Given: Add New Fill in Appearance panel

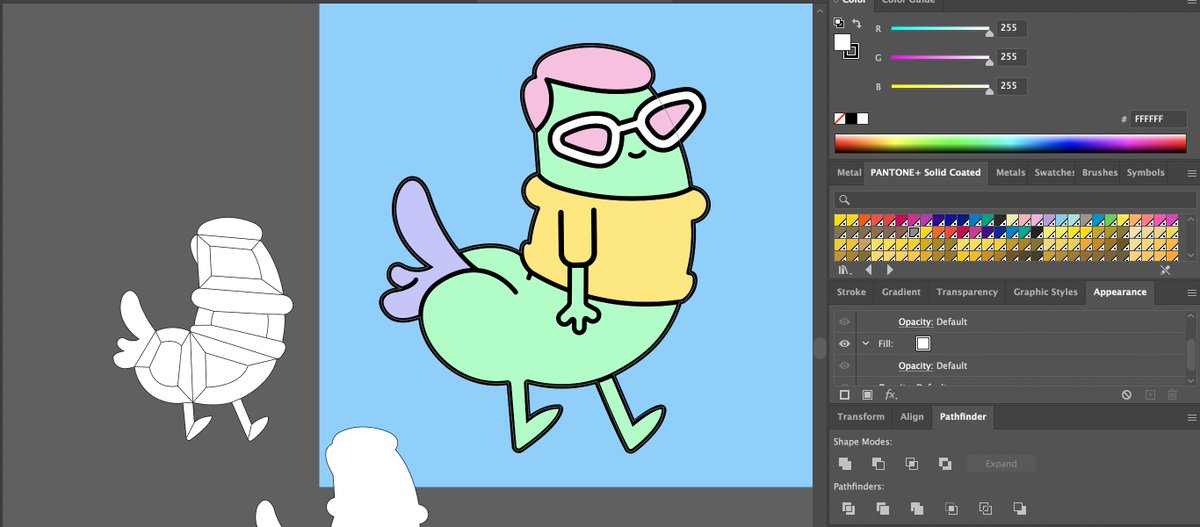Looking at the screenshot, I should click(x=867, y=395).
